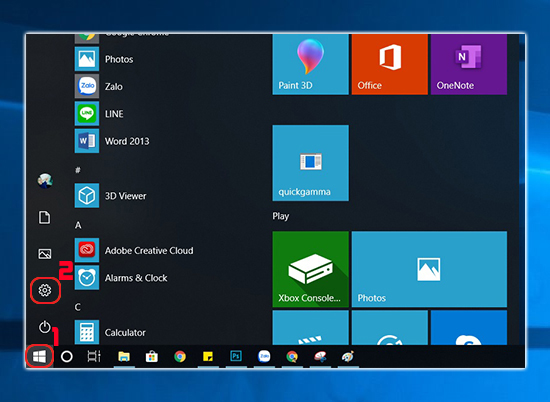Click the Cortana circle on taskbar
Screen dimensions: 550x402
[x=67, y=357]
